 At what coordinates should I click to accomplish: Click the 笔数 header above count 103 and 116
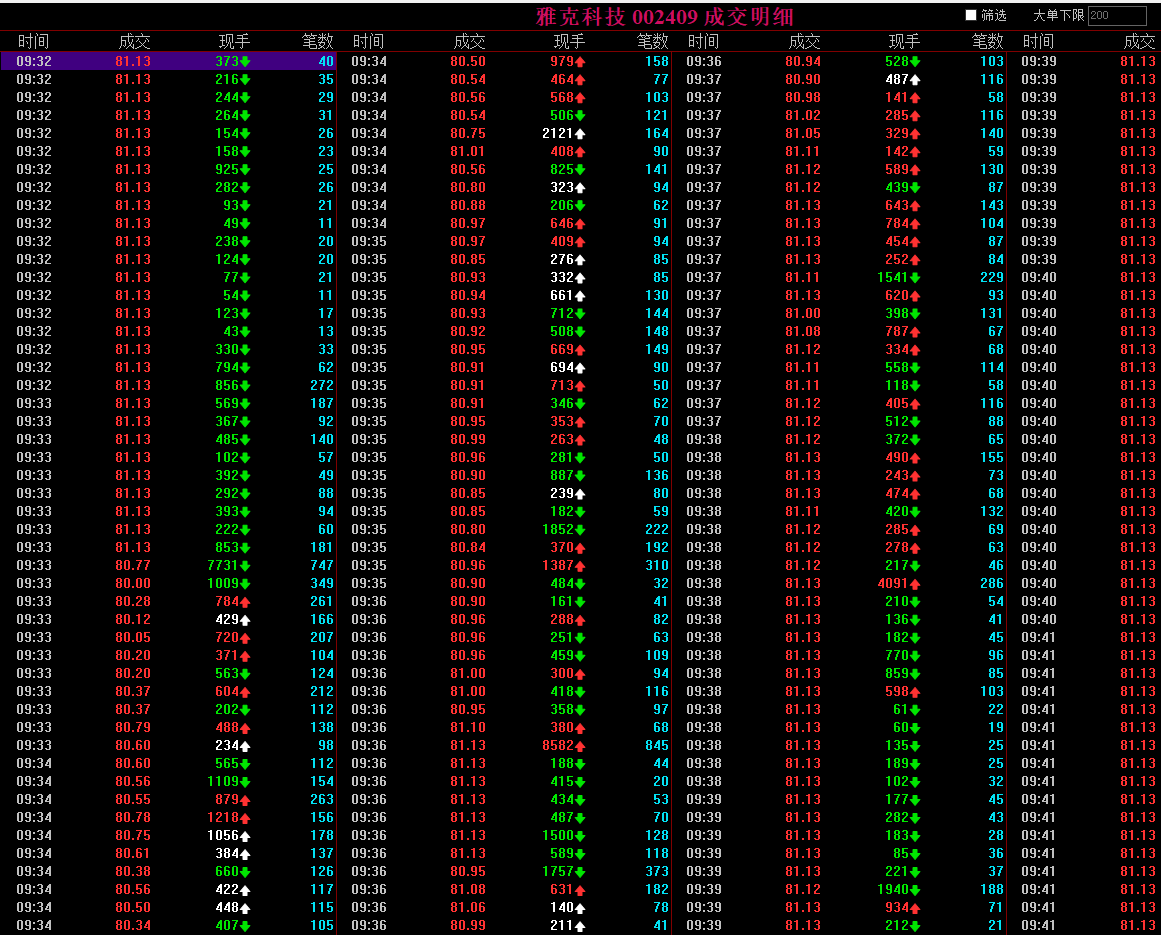pyautogui.click(x=987, y=41)
